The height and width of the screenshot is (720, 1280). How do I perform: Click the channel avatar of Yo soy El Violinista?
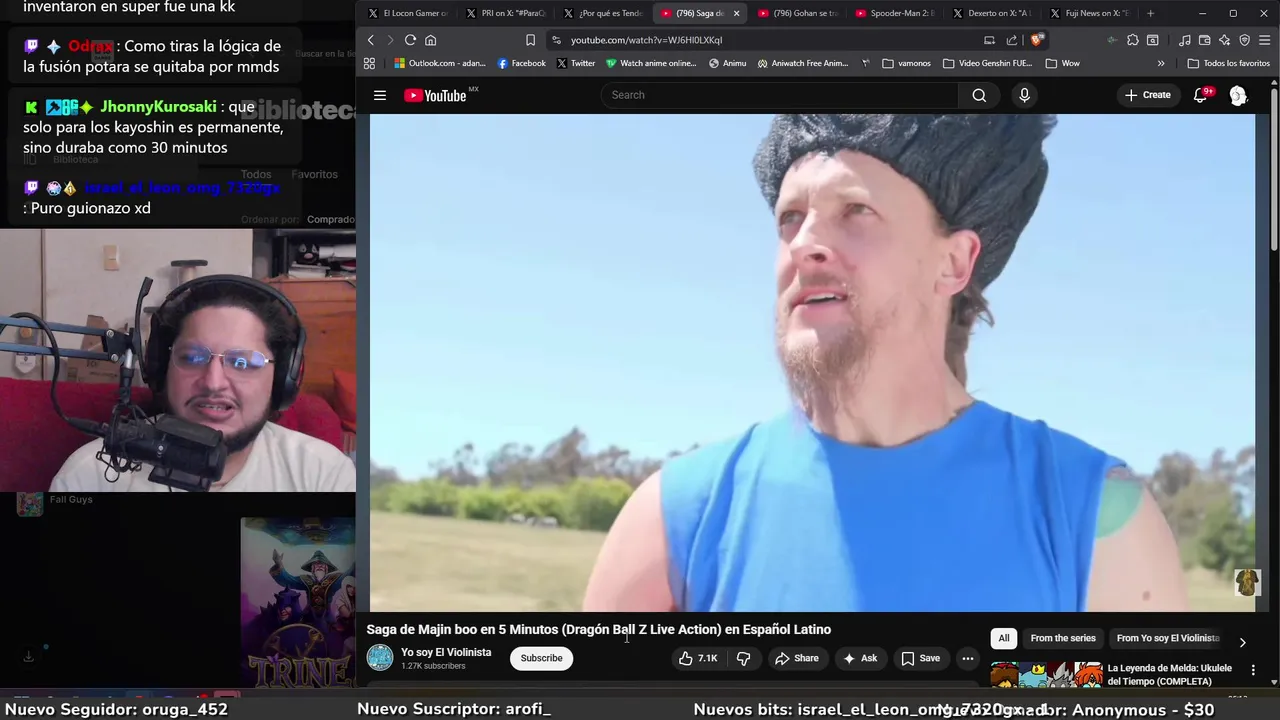tap(380, 658)
